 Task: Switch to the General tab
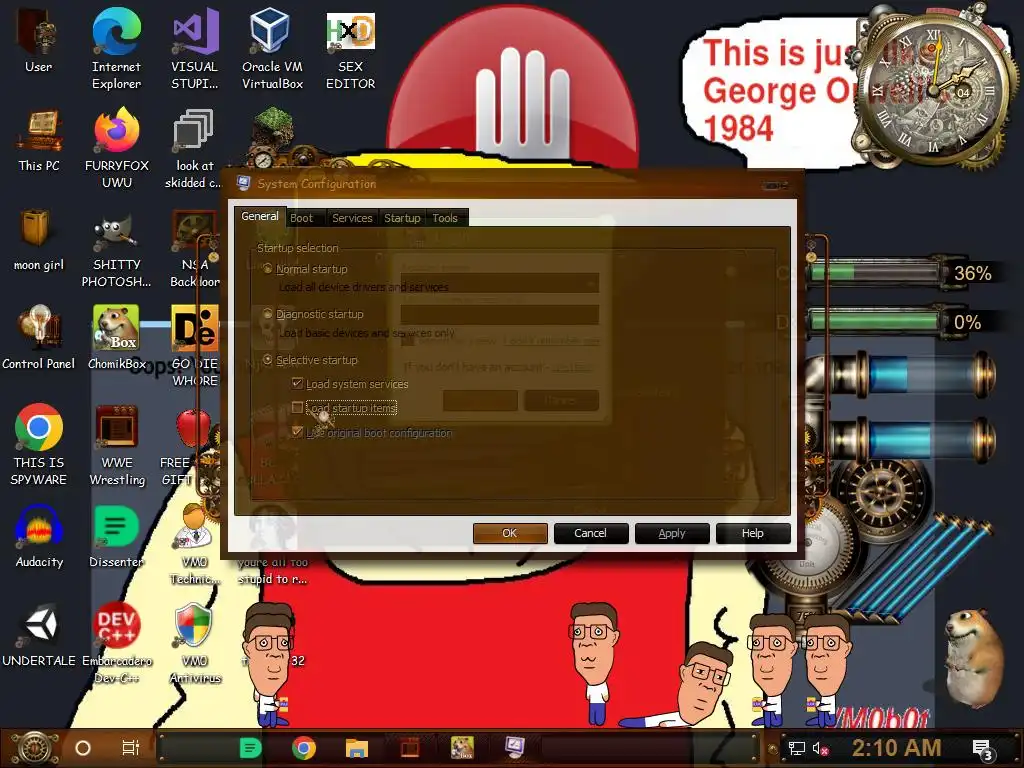tap(260, 216)
